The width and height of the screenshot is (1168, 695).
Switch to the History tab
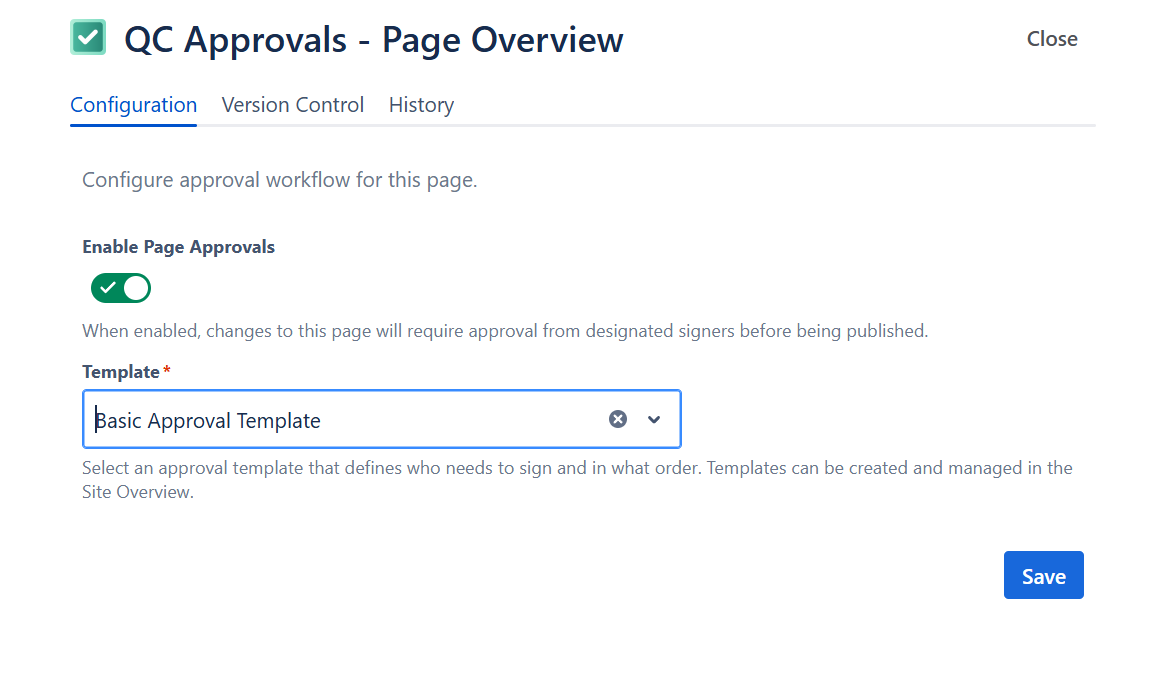[422, 105]
